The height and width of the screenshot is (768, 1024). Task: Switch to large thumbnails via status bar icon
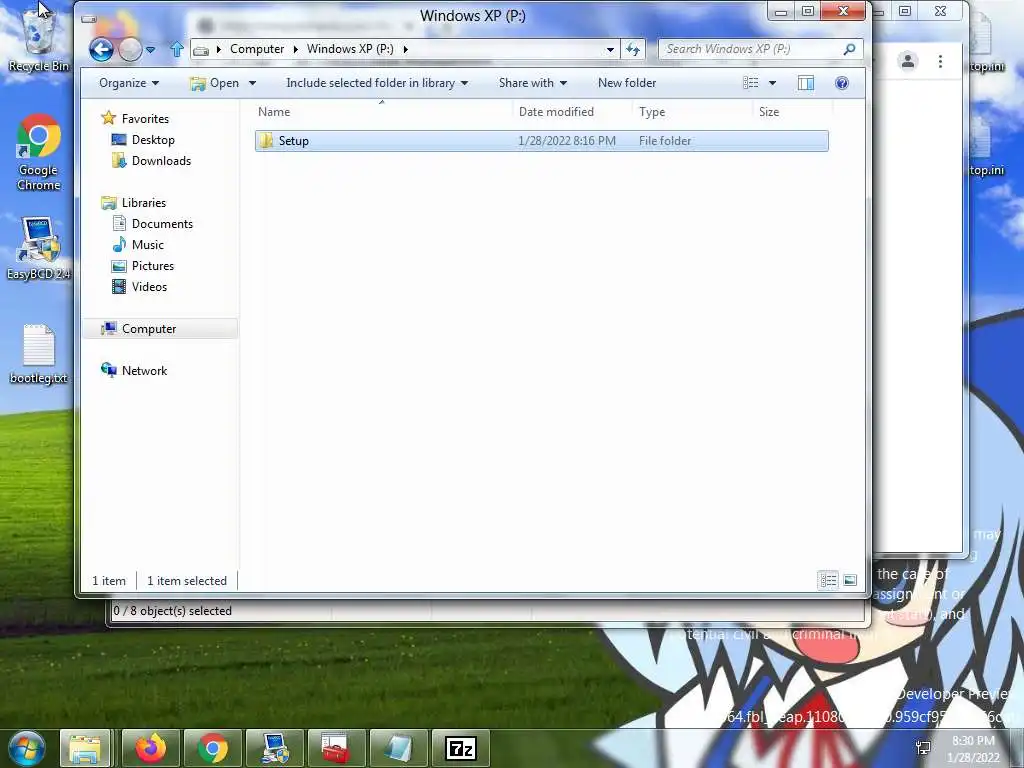(x=850, y=580)
